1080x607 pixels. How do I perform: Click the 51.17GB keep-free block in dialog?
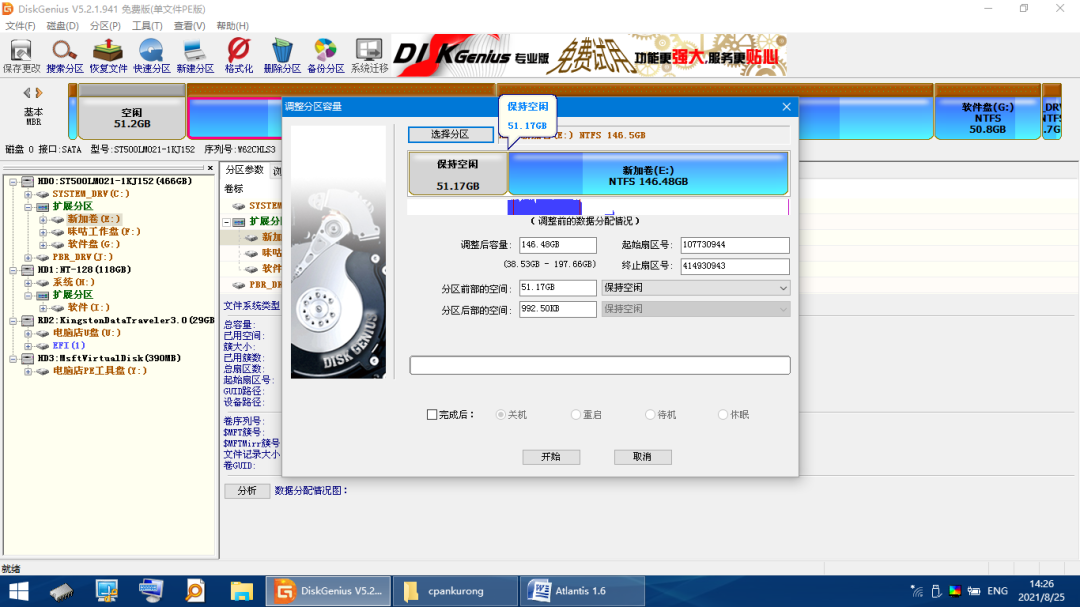point(458,174)
